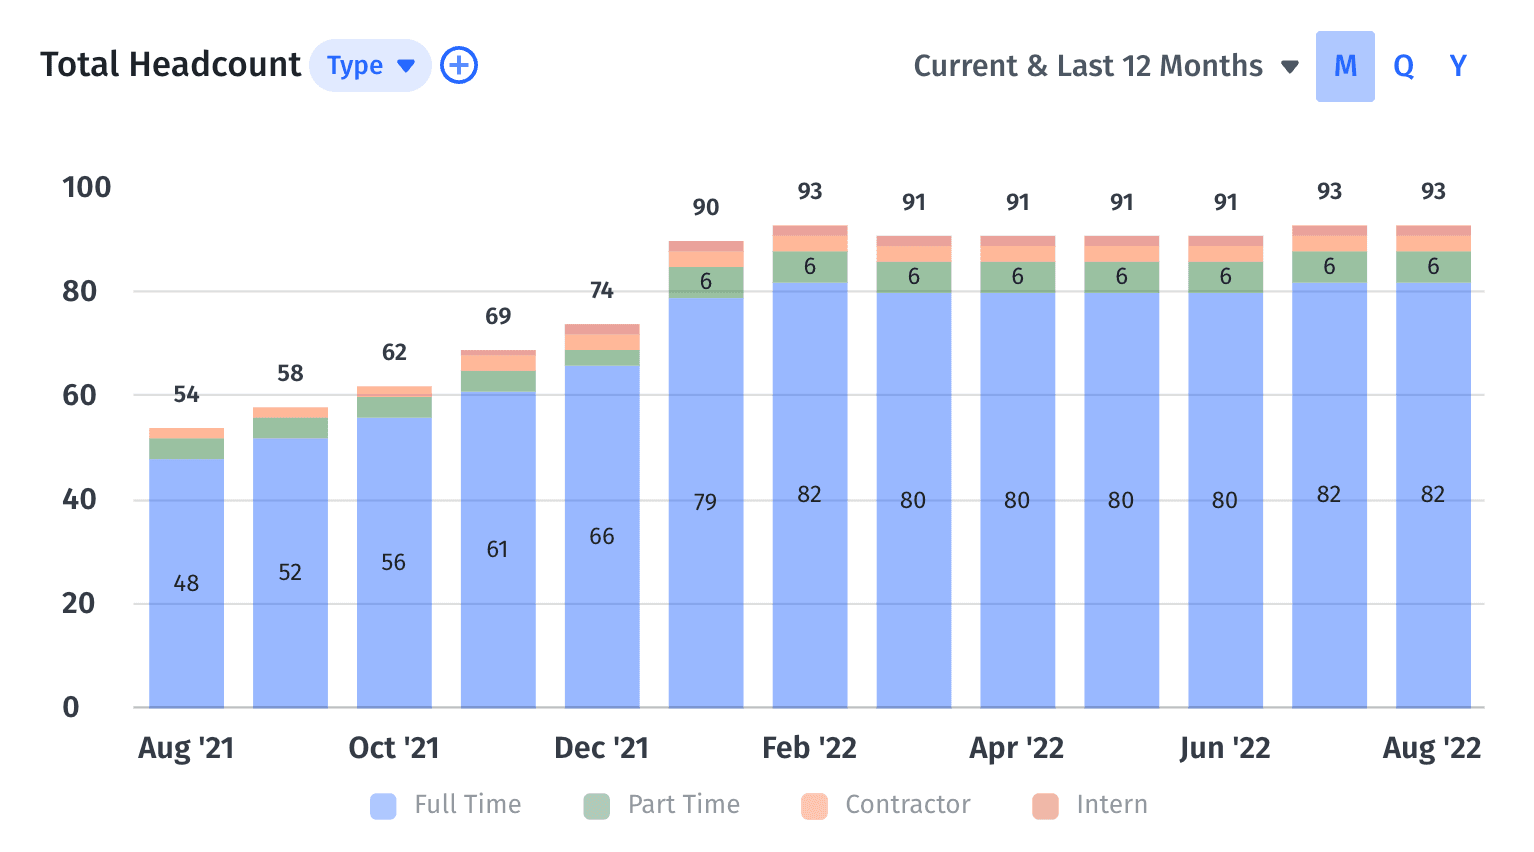1534x852 pixels.
Task: Click the Jan '22 bar labeled 79
Action: point(706,502)
